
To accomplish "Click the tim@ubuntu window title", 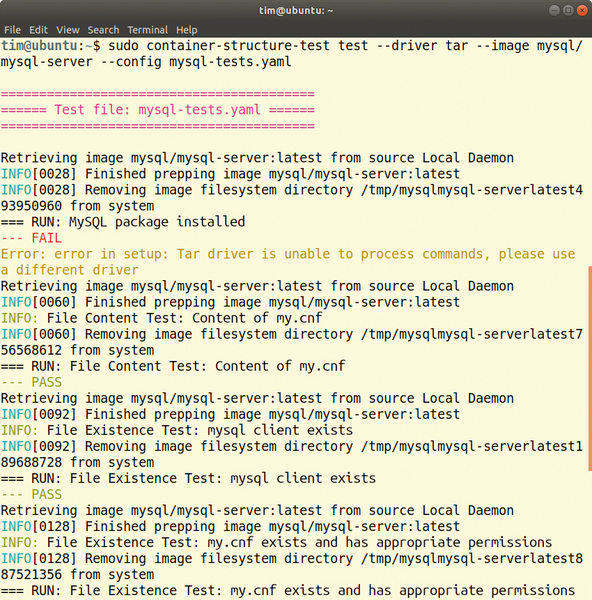I will [296, 10].
